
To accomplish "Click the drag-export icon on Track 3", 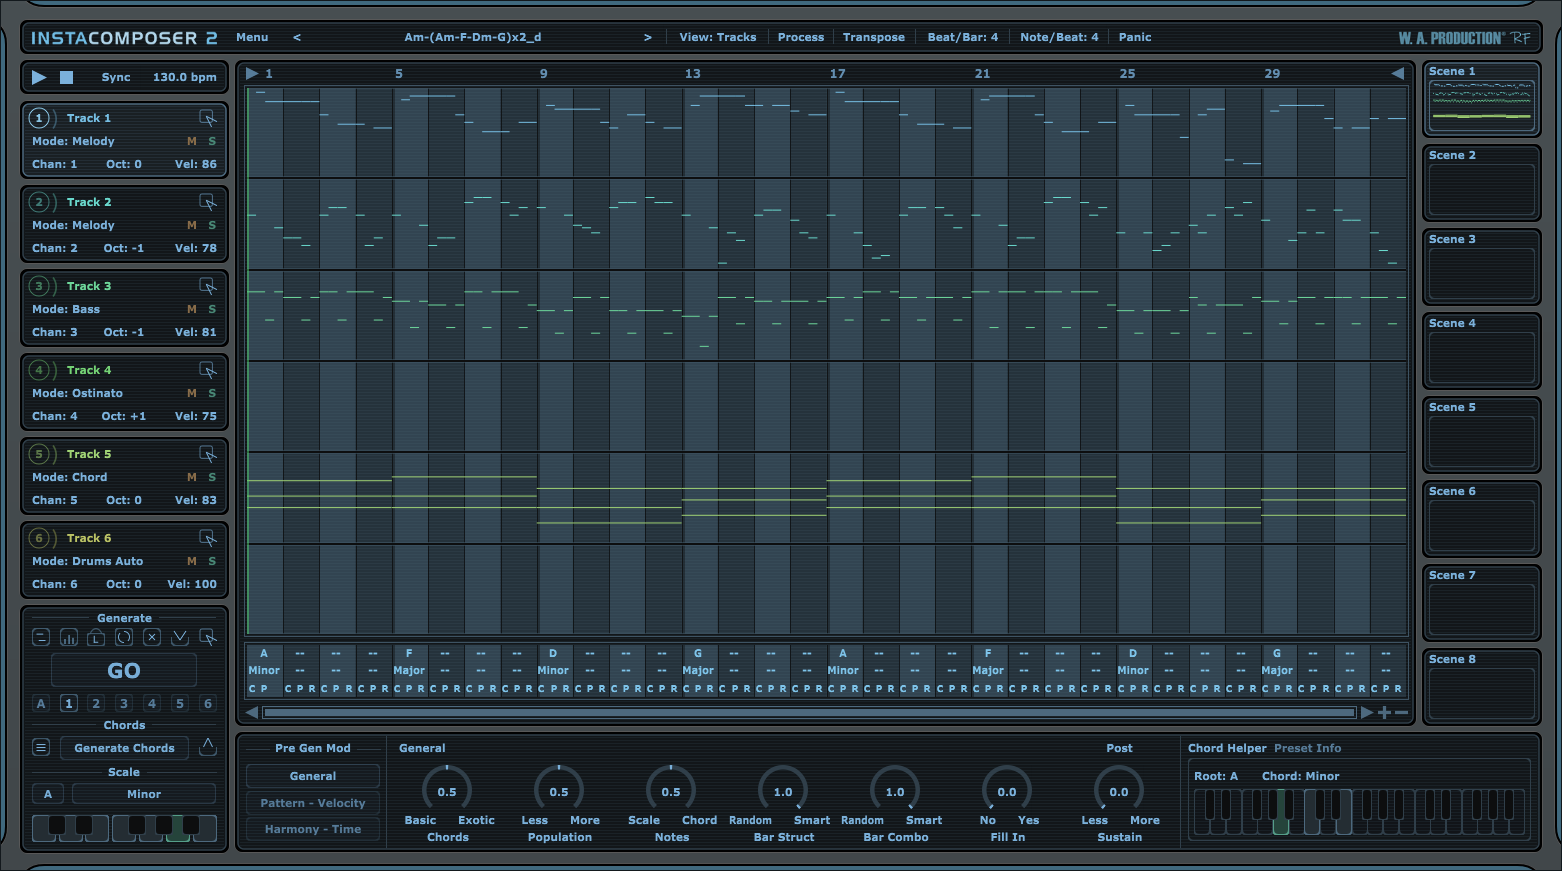I will click(x=208, y=286).
